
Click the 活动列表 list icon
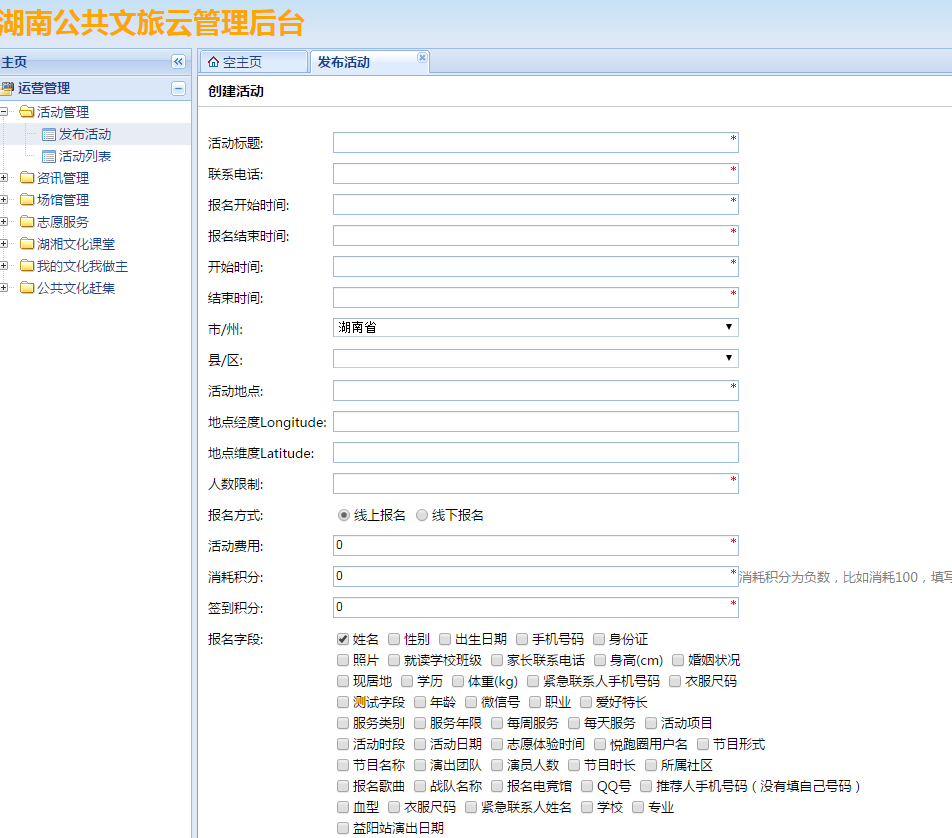pyautogui.click(x=49, y=156)
